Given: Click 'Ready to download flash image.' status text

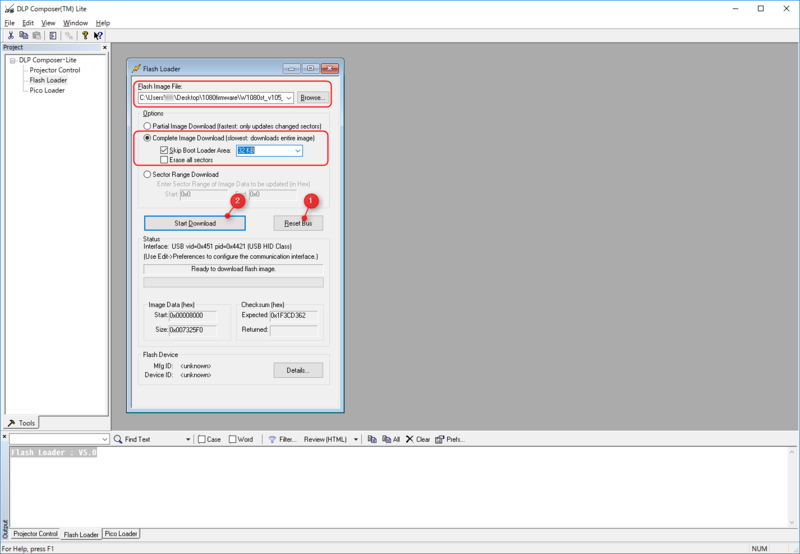Looking at the screenshot, I should (x=233, y=269).
